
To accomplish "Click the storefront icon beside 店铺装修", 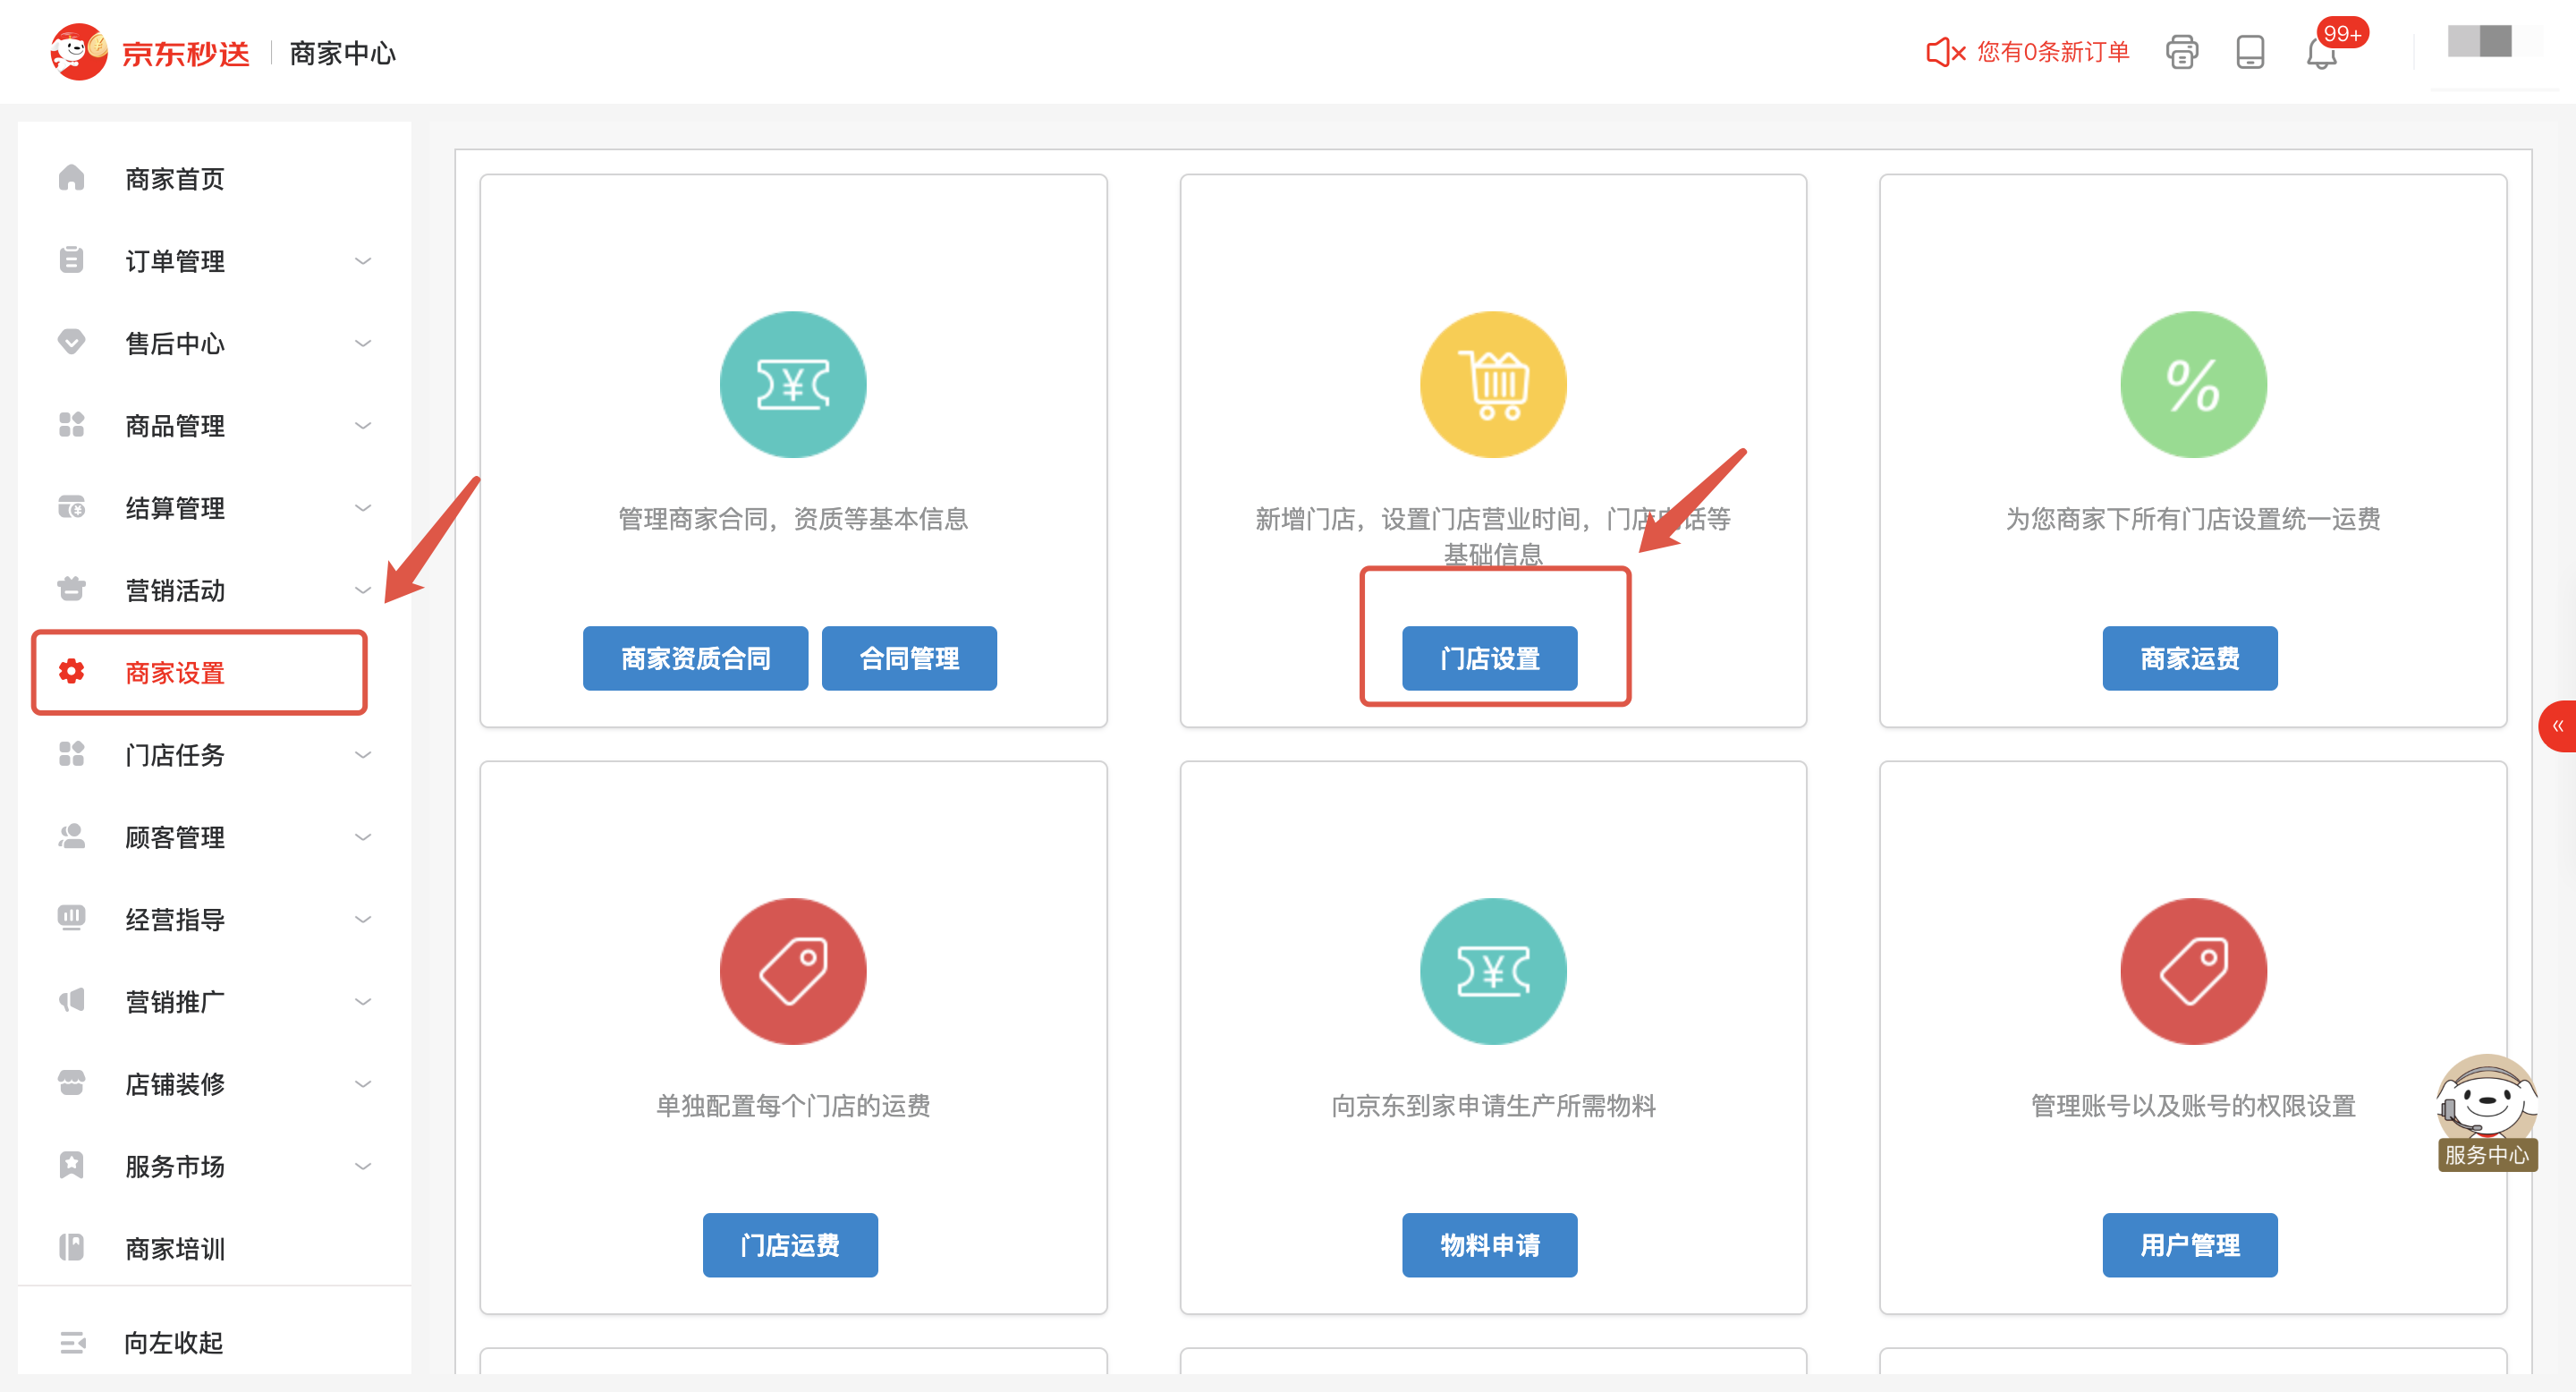I will click(x=71, y=1083).
